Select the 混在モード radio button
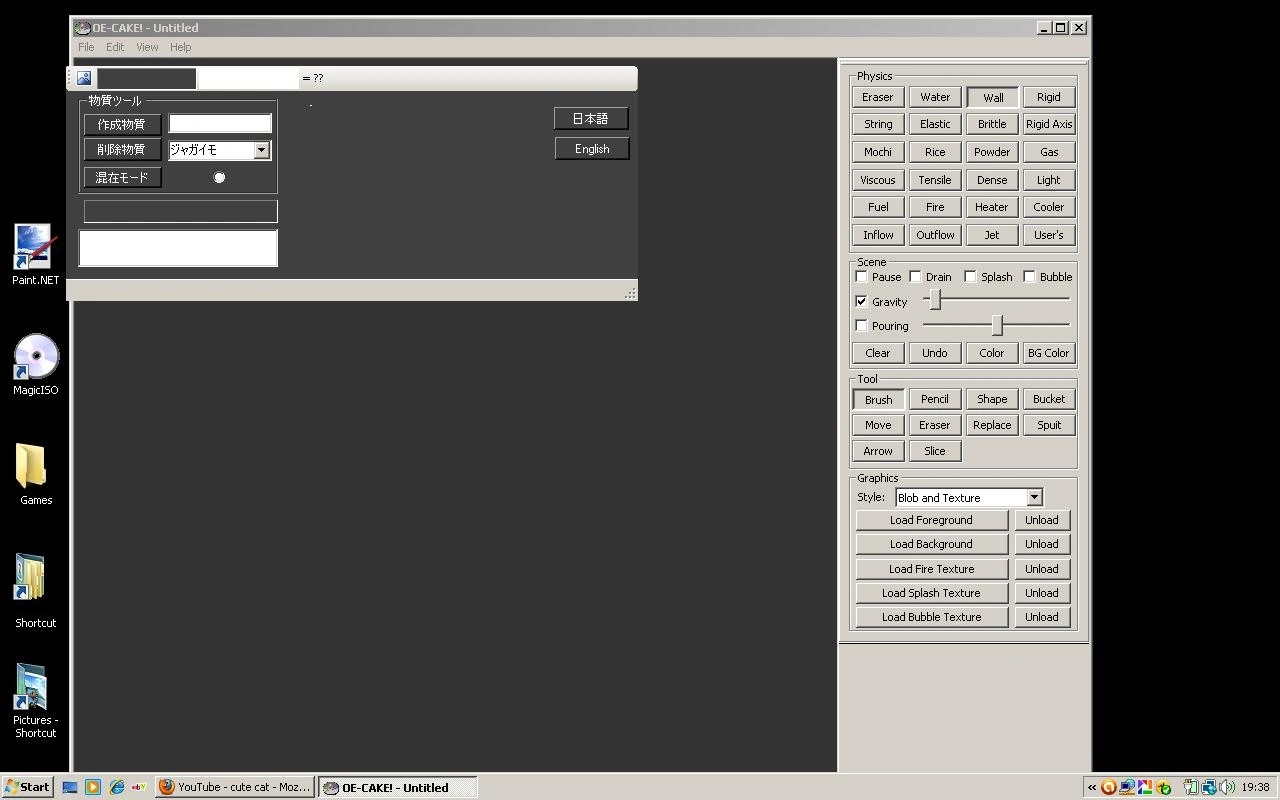1280x800 pixels. pyautogui.click(x=219, y=178)
